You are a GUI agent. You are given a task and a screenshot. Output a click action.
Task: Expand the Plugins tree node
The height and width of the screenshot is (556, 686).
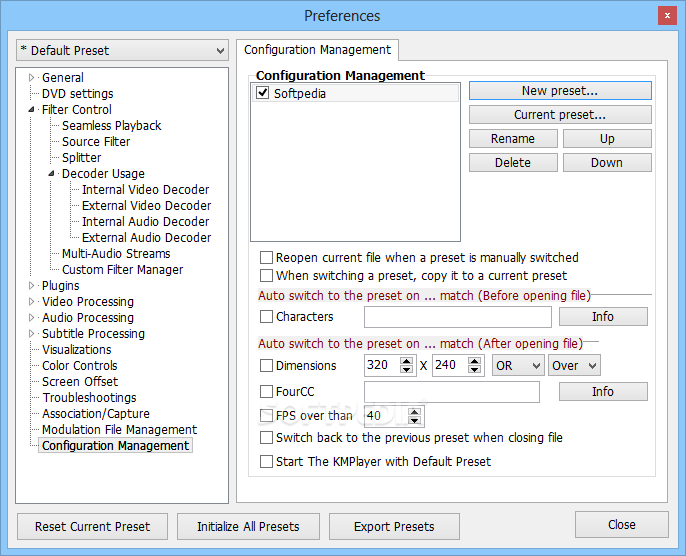(x=32, y=286)
